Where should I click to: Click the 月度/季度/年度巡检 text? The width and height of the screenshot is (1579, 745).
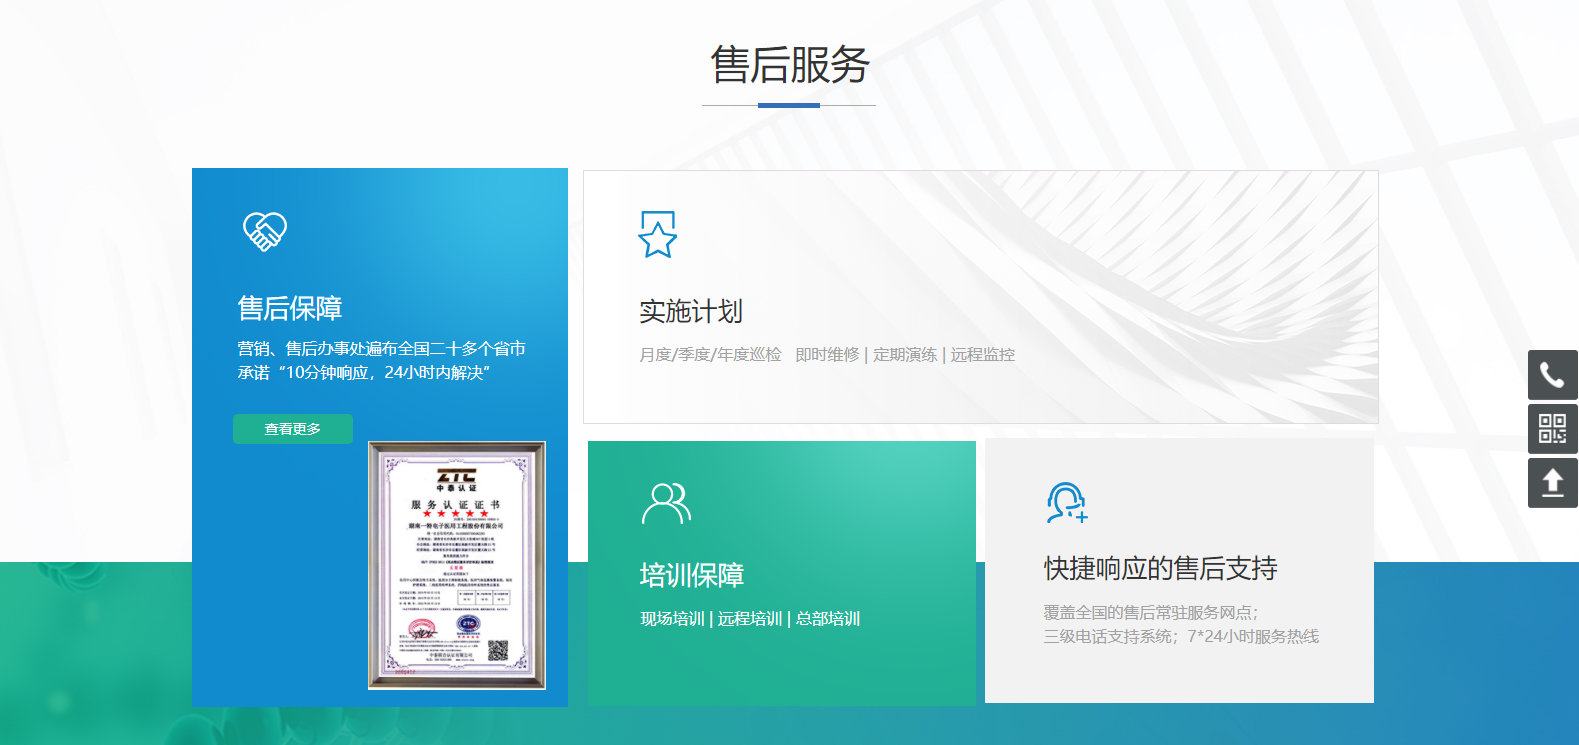pos(710,355)
